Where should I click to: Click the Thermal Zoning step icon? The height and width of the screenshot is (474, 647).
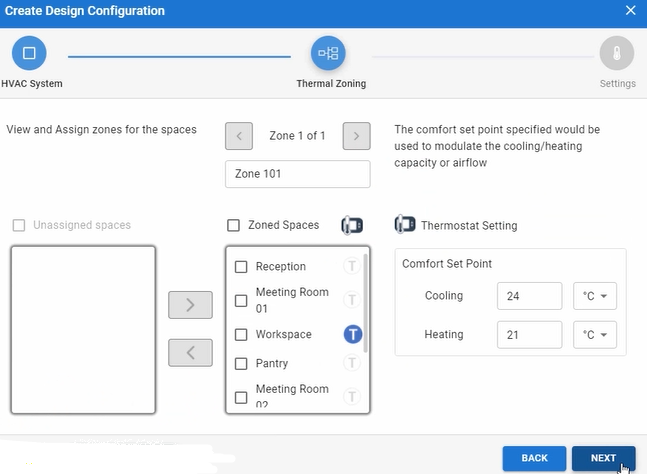328,53
